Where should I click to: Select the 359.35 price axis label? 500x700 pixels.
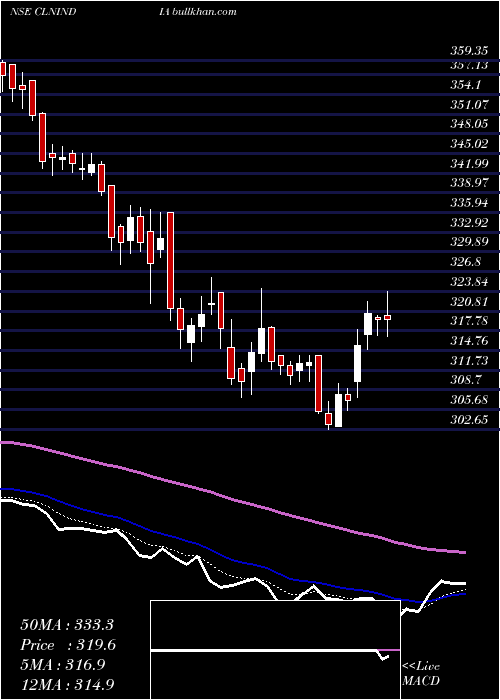click(468, 50)
